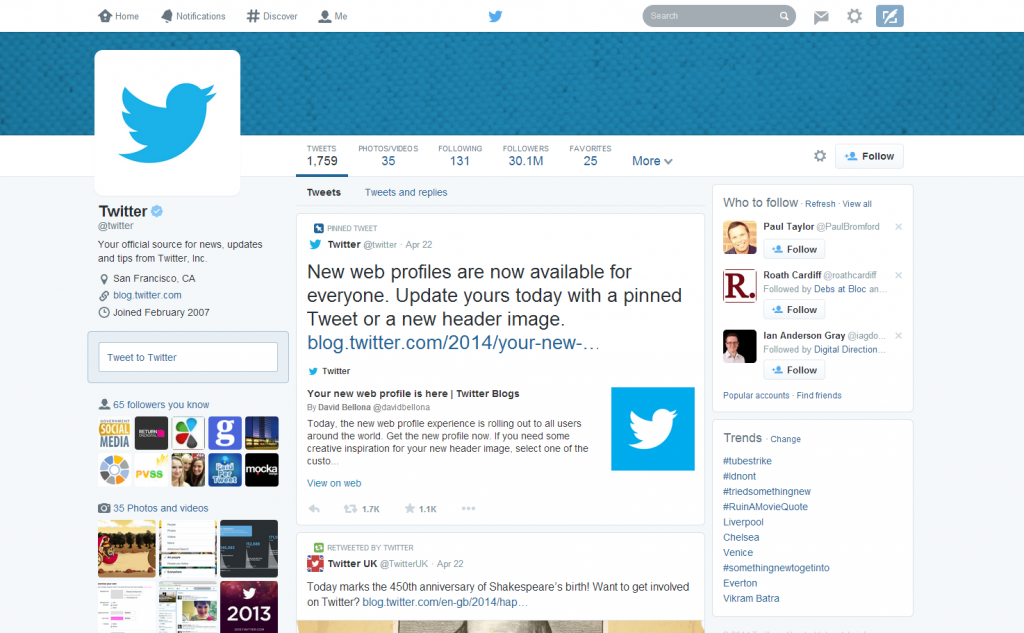Screen dimensions: 1024x633
Task: Favorite the pinned tweet with star icon
Action: [410, 509]
